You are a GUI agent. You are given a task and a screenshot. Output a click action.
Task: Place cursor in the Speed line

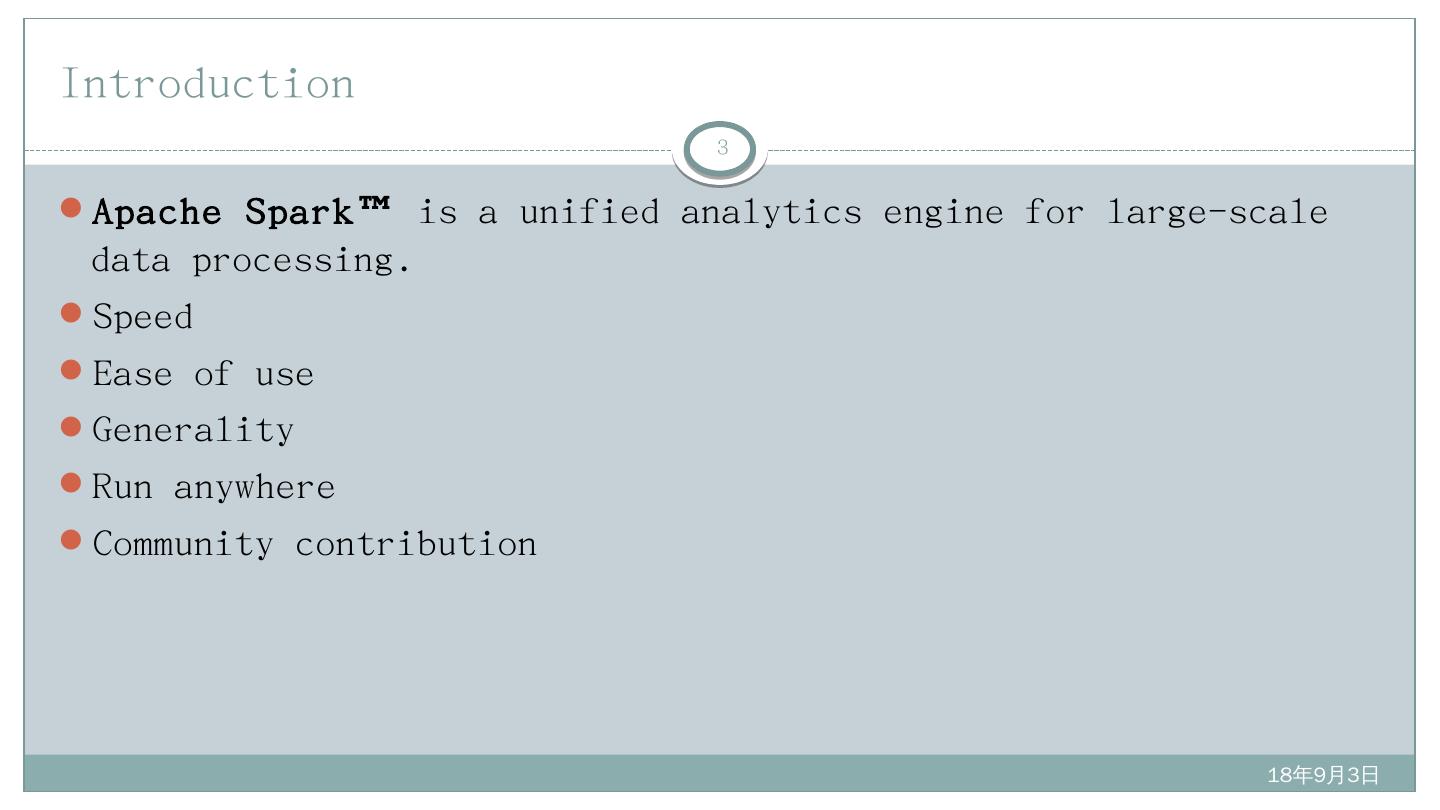[x=143, y=317]
